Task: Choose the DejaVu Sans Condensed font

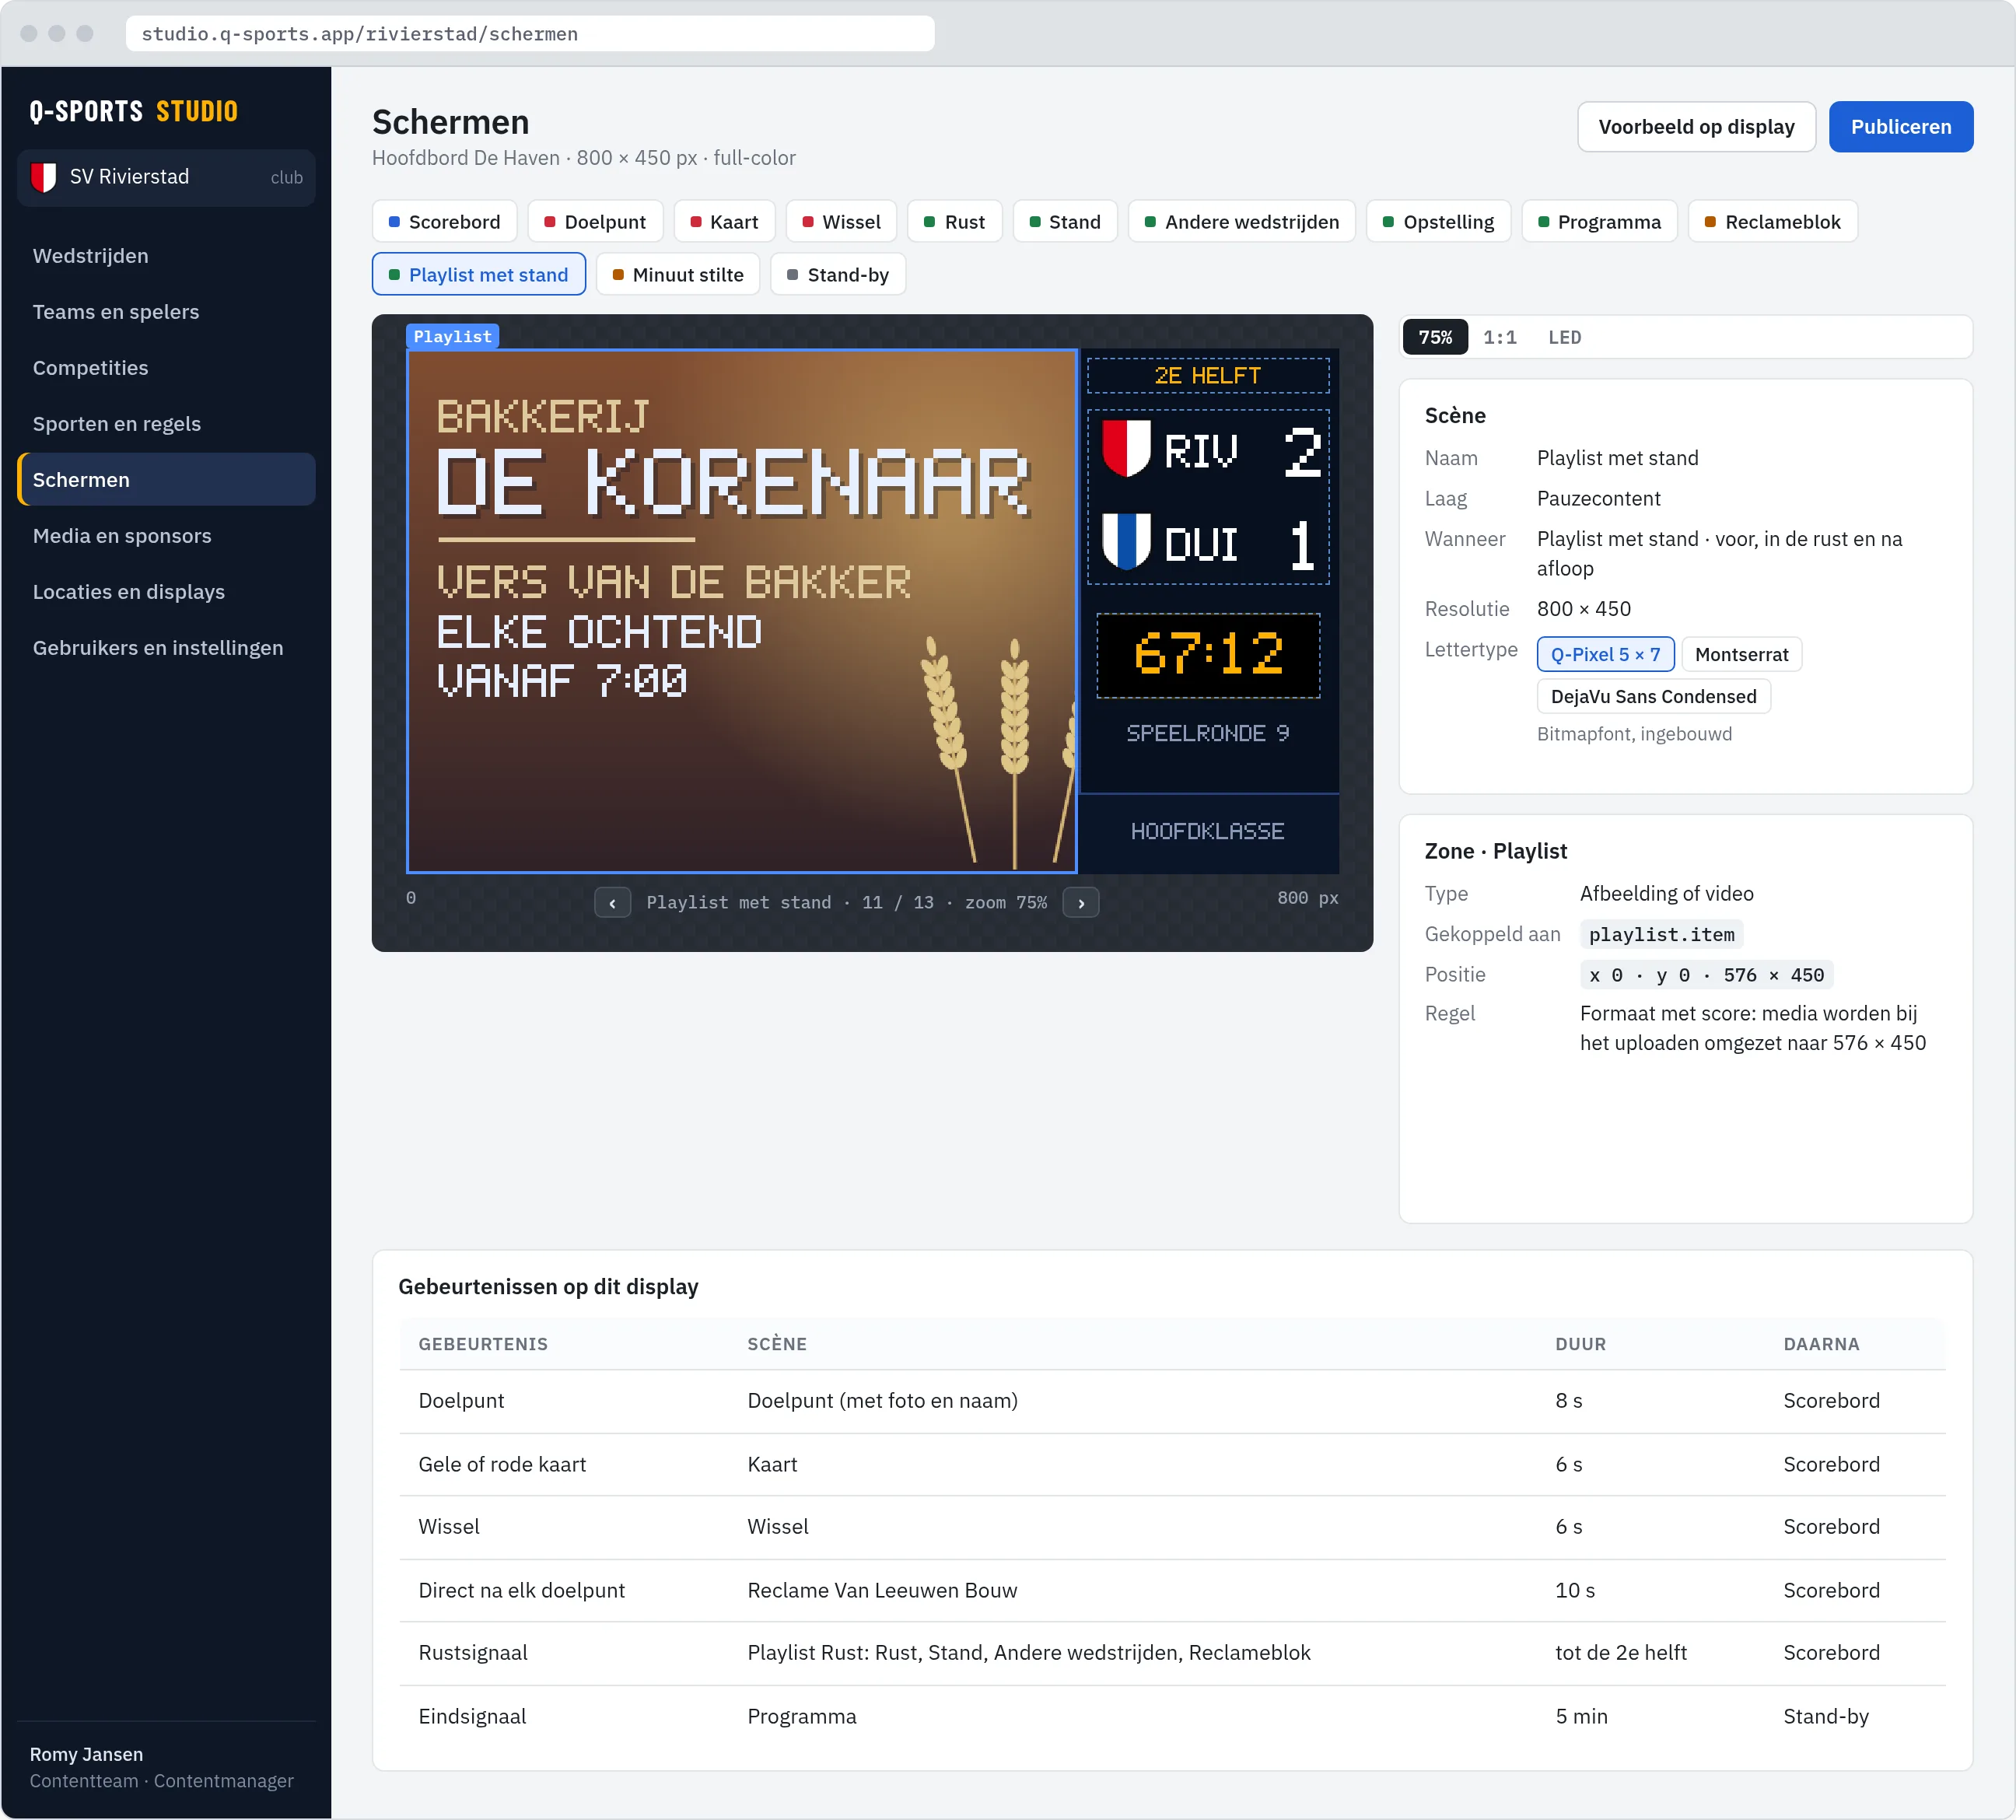Action: click(1653, 697)
